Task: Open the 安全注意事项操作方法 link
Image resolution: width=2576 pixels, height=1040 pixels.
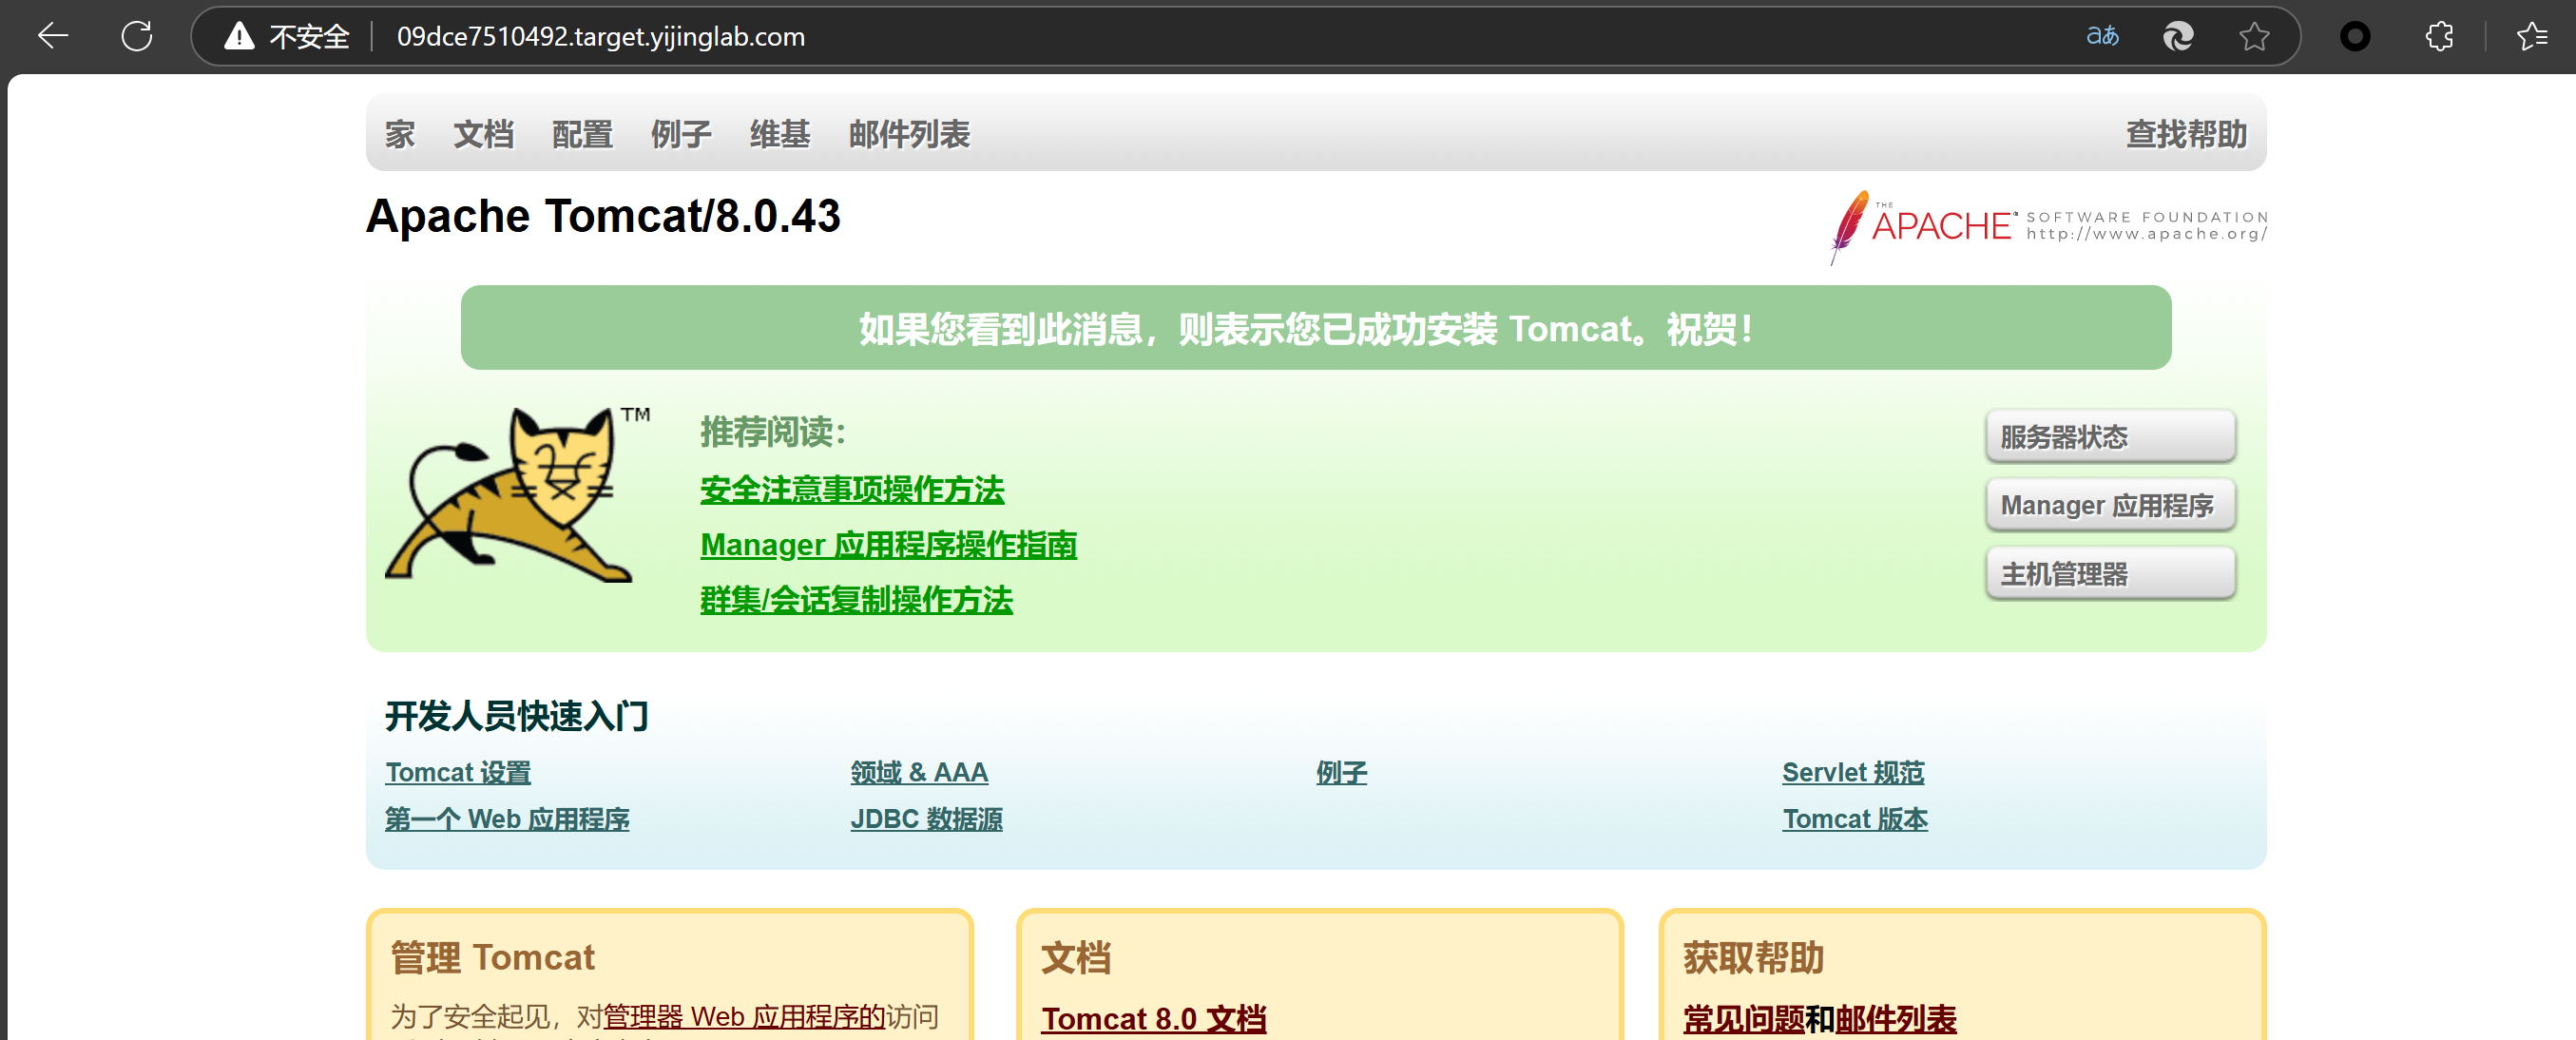Action: coord(852,490)
